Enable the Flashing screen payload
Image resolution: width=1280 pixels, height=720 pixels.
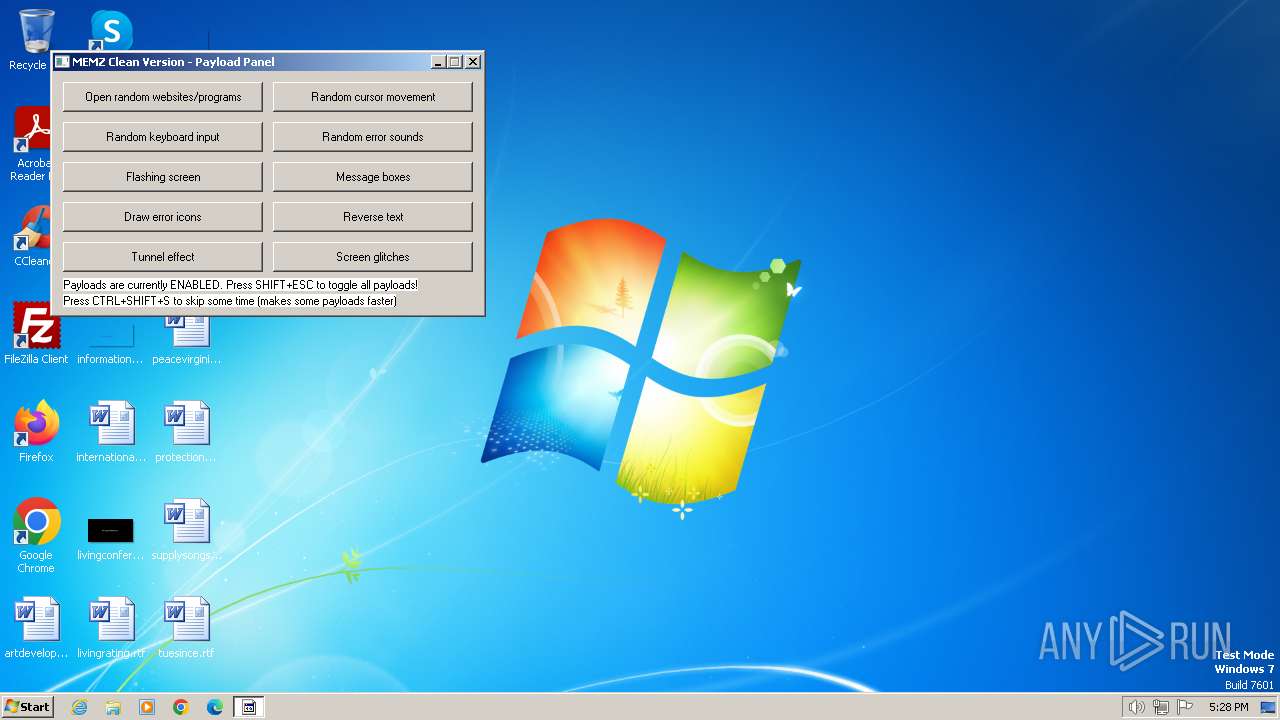coord(163,177)
